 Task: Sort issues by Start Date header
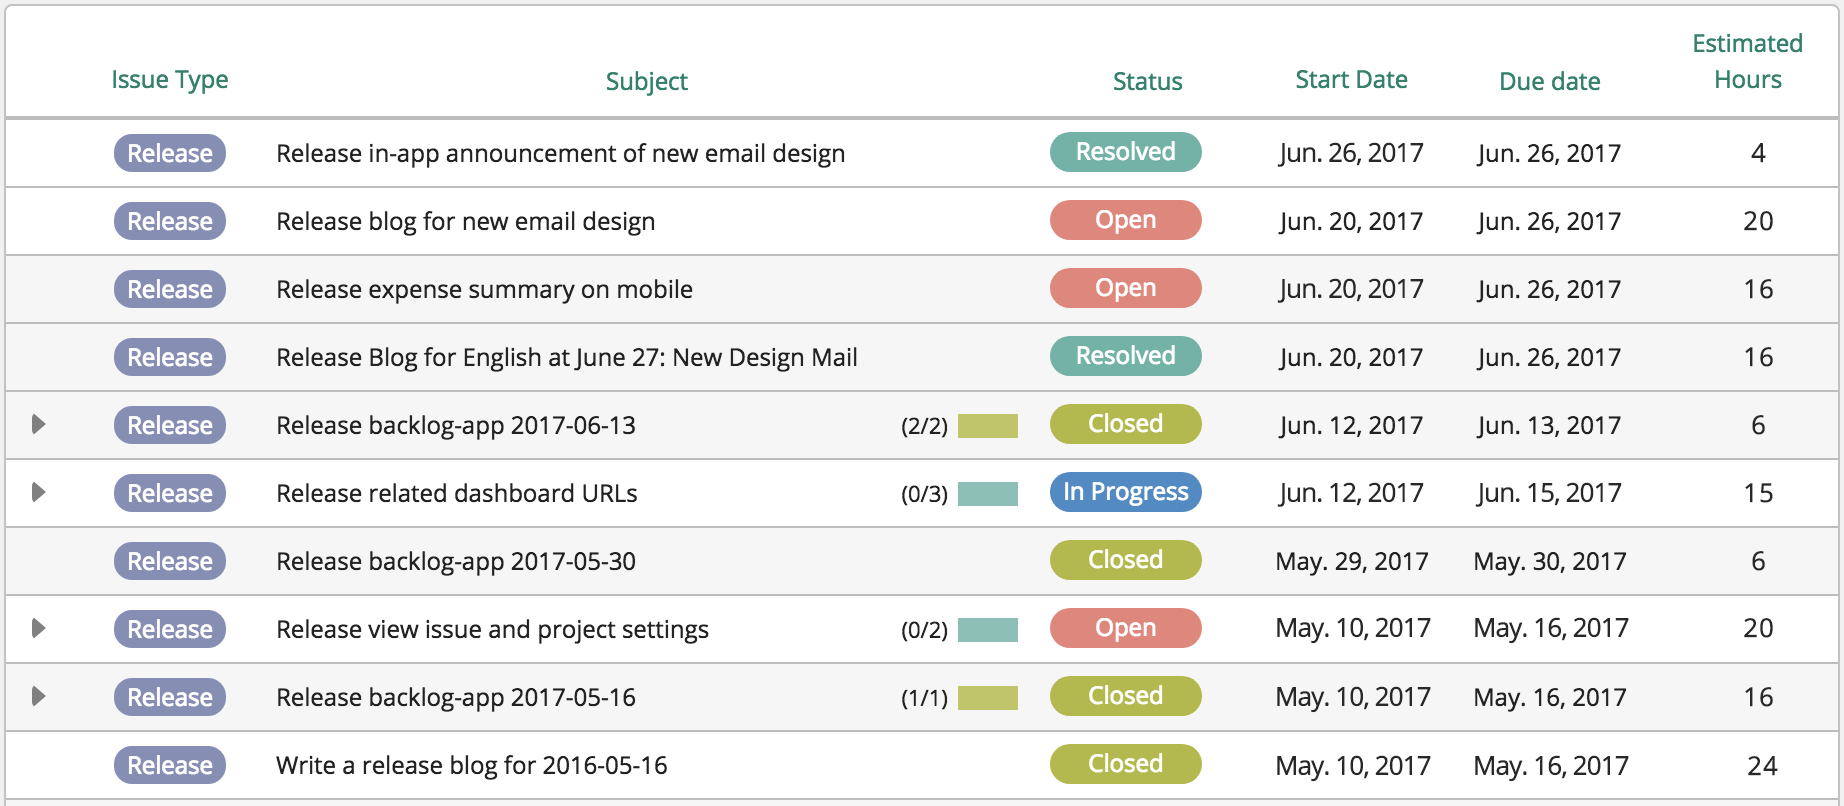pyautogui.click(x=1351, y=80)
